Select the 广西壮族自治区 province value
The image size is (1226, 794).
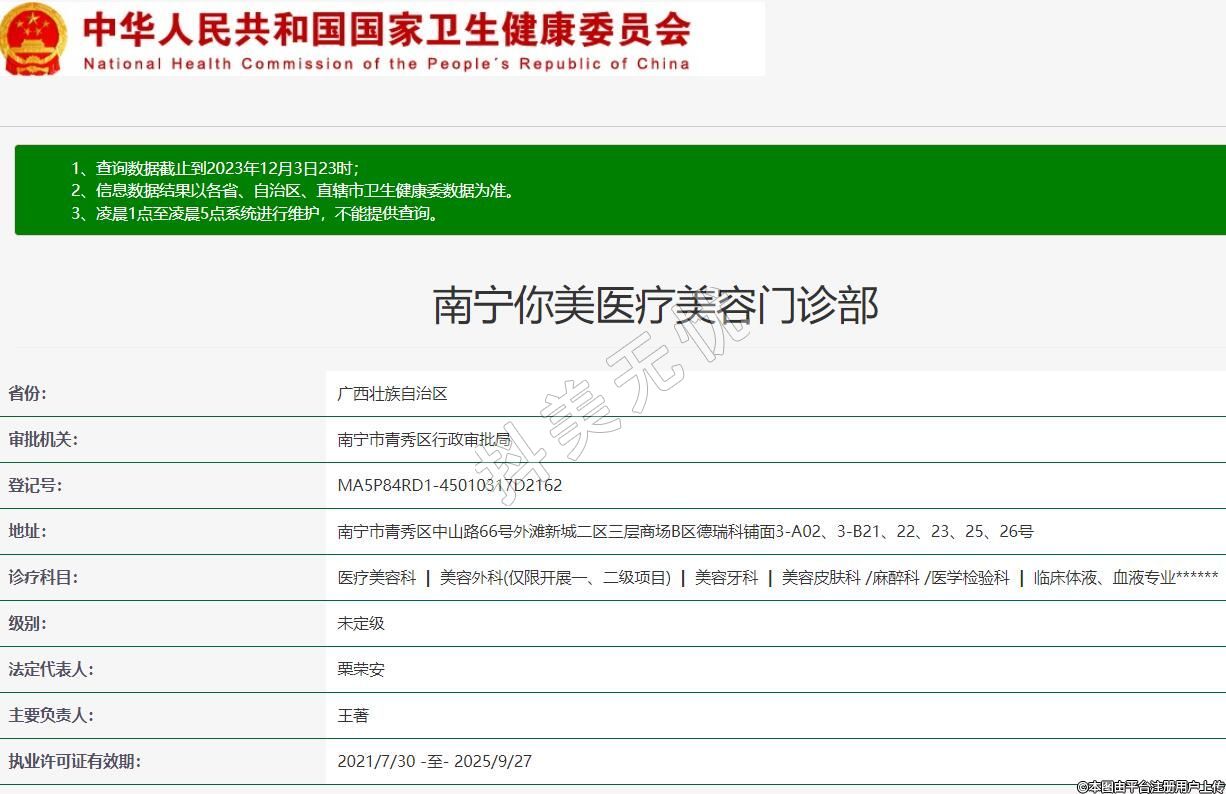point(392,394)
